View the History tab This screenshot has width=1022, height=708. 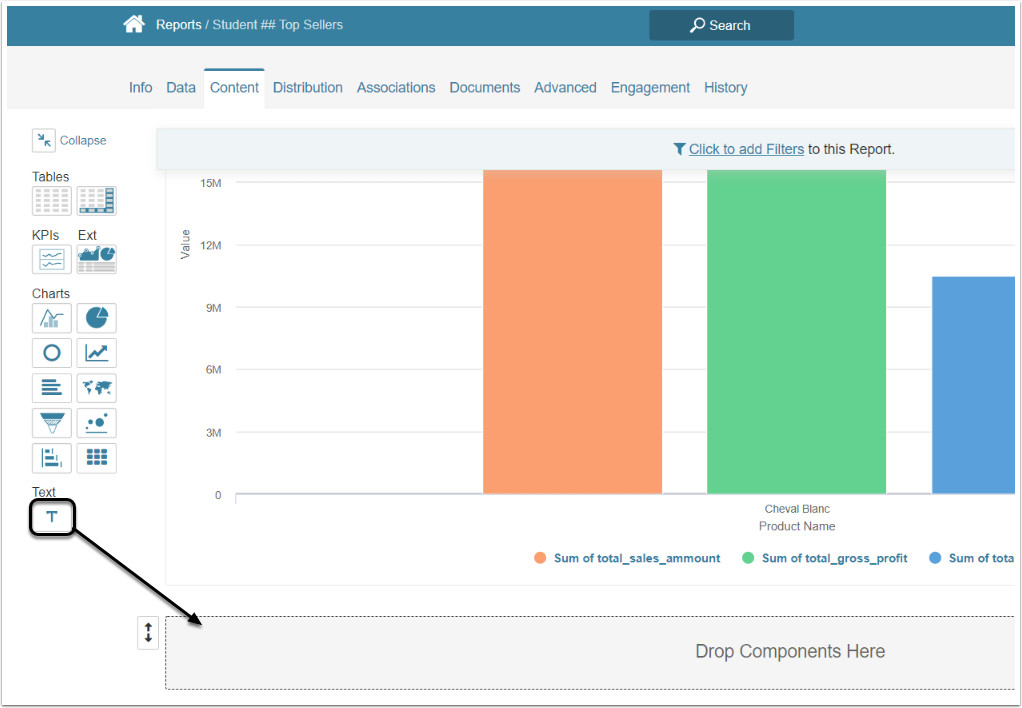725,87
